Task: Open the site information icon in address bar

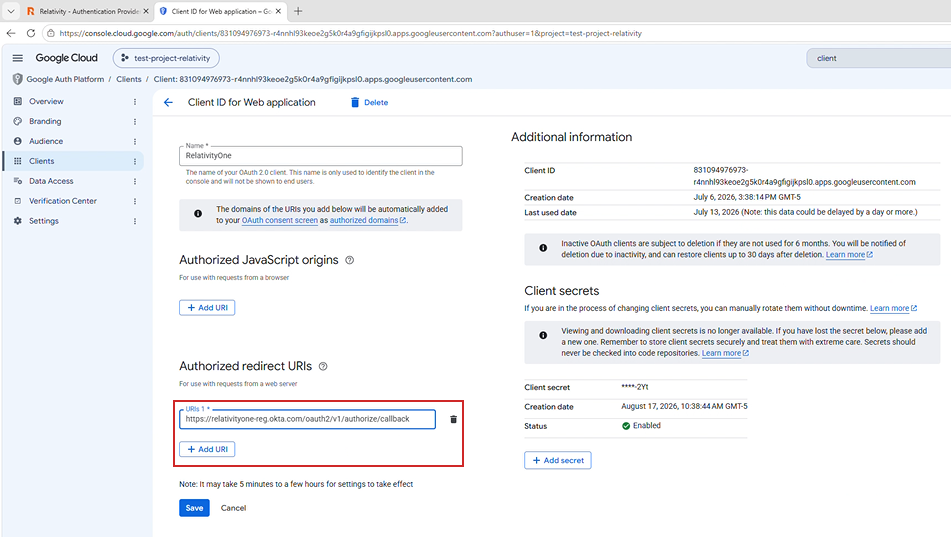Action: [50, 33]
